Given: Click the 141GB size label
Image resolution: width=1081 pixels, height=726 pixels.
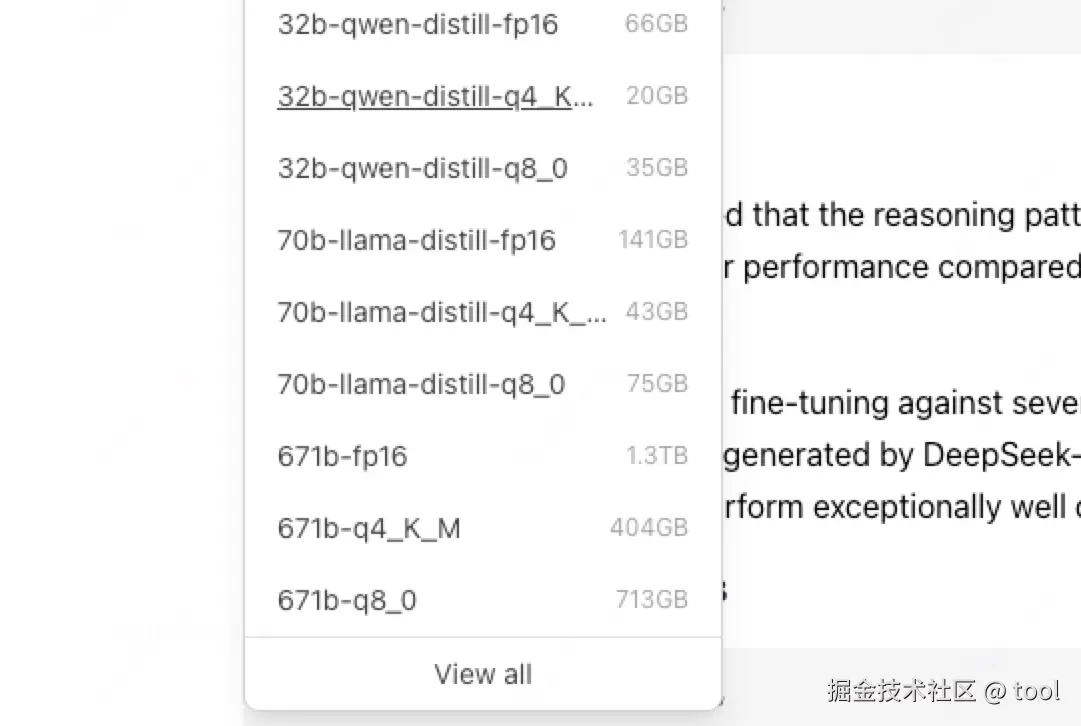Looking at the screenshot, I should pos(653,239).
